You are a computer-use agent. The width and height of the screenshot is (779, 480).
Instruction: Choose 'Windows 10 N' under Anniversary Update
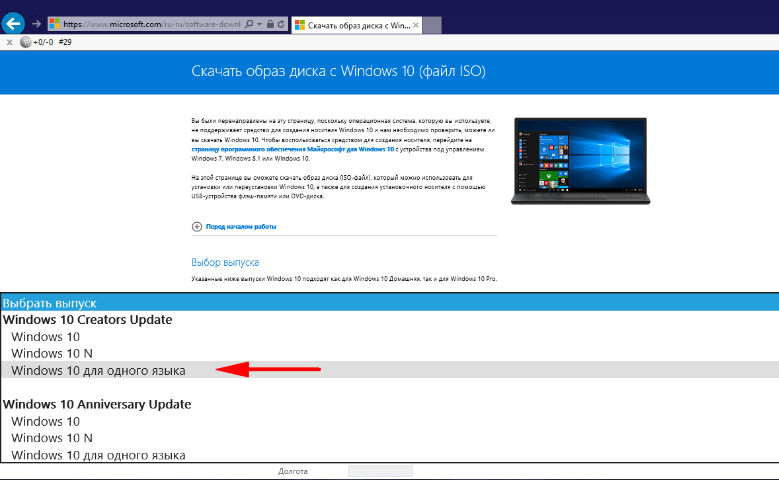point(390,438)
